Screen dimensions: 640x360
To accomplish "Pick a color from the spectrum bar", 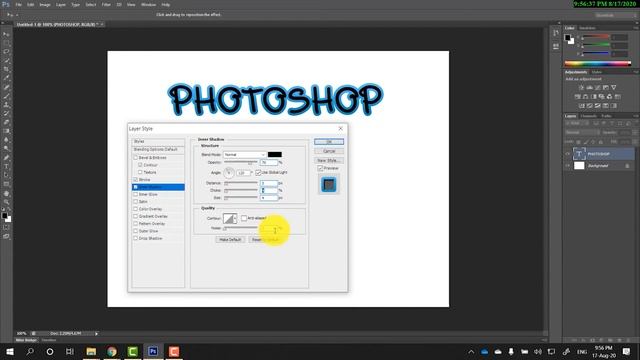I will (598, 64).
